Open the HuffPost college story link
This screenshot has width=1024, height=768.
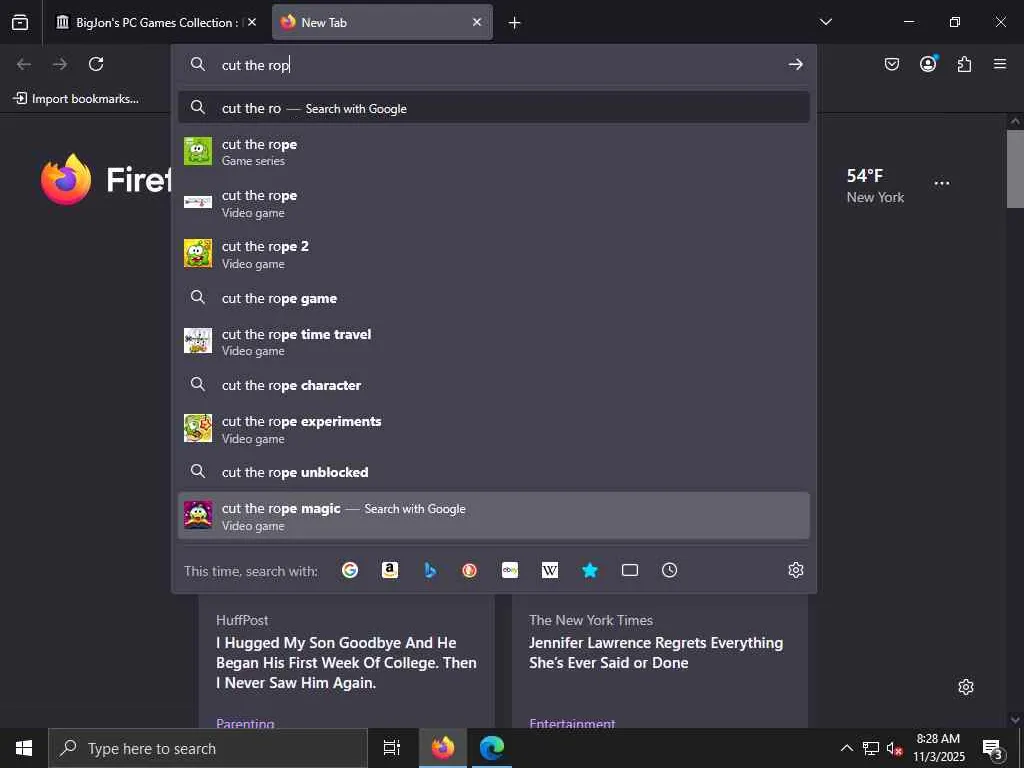346,663
